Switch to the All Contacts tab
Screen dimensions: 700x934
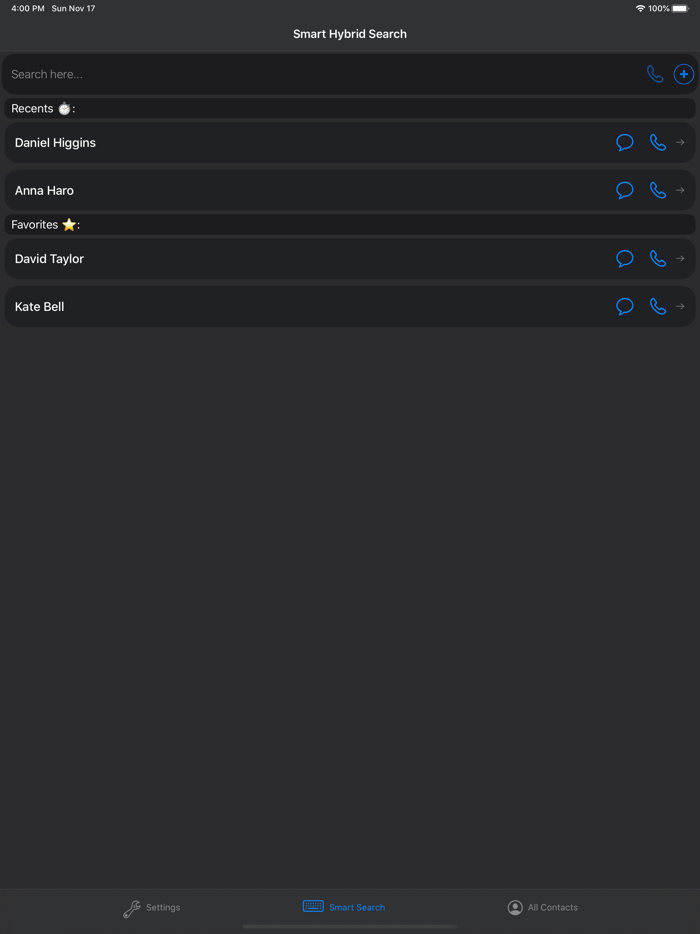543,907
